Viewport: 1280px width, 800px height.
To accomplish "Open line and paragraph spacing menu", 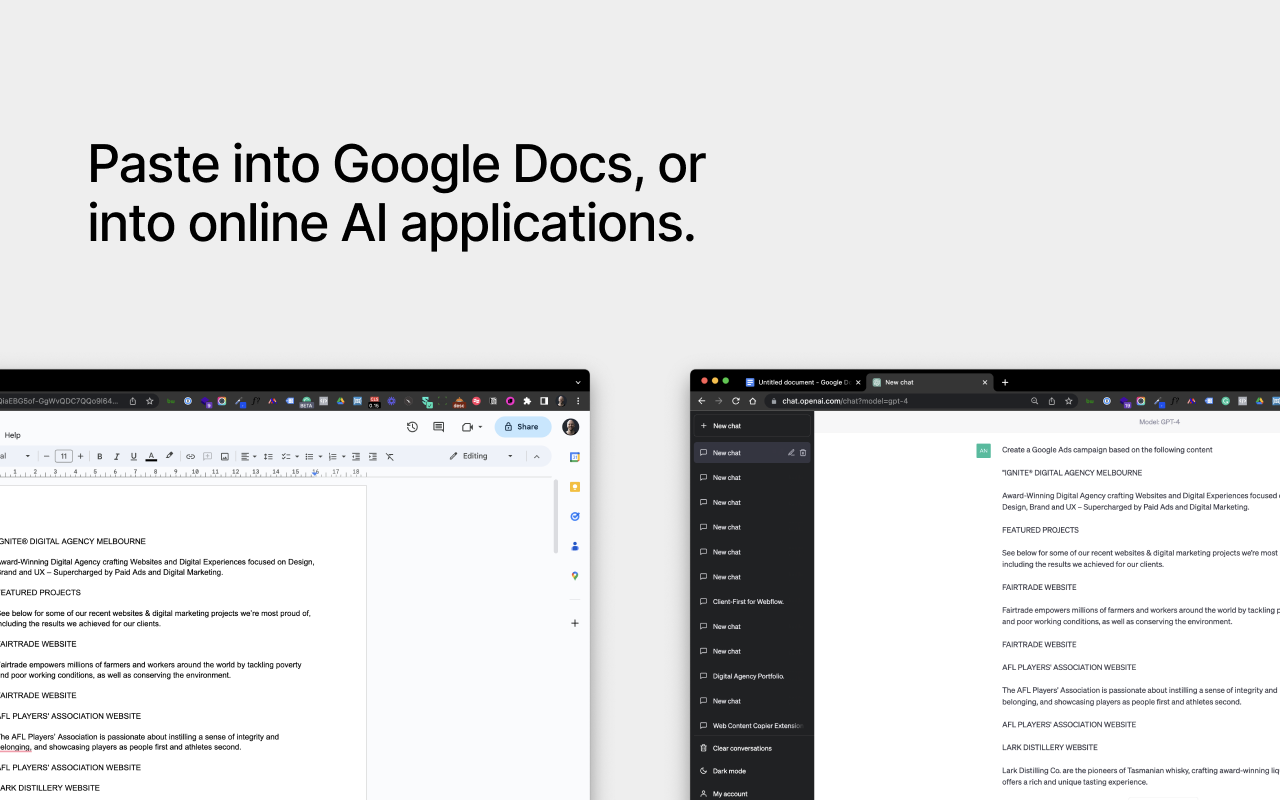I will point(268,456).
